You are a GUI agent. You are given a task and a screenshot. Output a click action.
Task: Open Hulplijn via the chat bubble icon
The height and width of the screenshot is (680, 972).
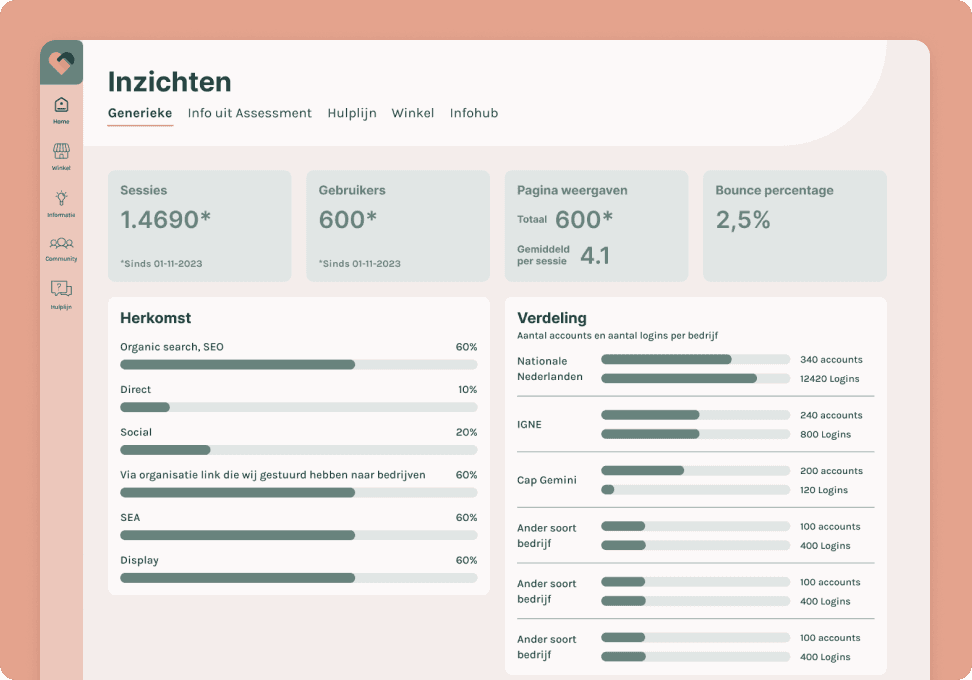60,294
